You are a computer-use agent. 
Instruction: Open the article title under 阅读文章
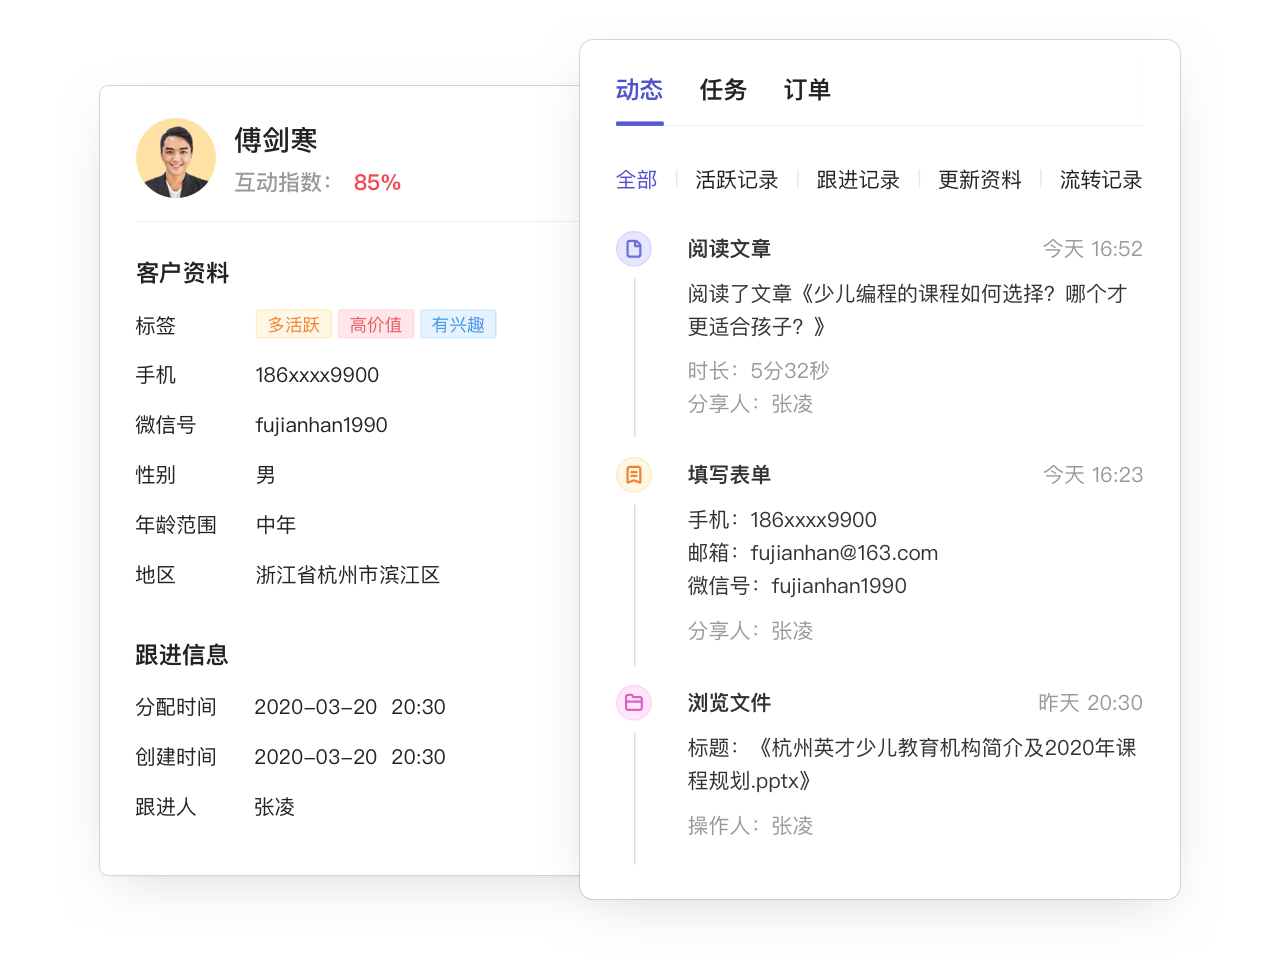(906, 310)
